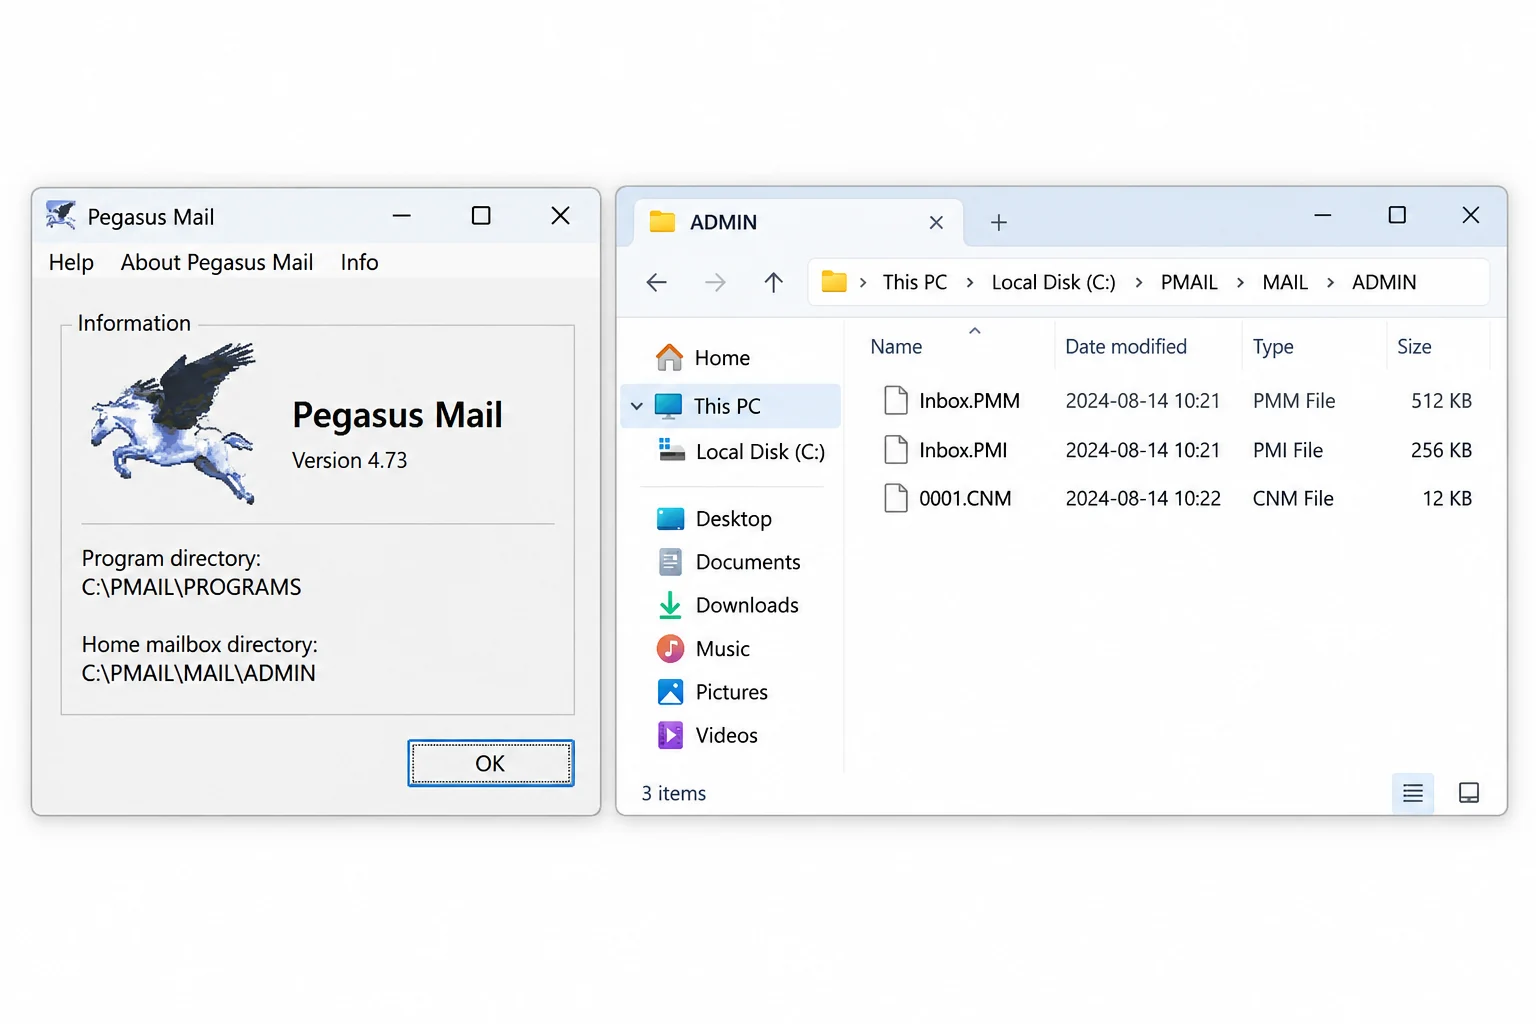Open the Info menu in Pegasus Mail
This screenshot has height=1024, width=1536.
359,262
